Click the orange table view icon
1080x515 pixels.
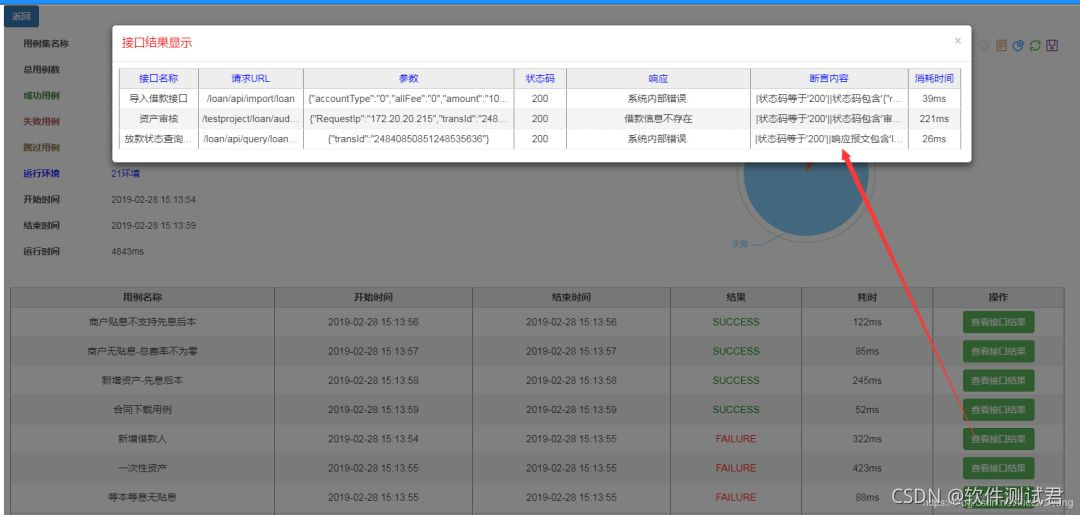(x=1001, y=45)
